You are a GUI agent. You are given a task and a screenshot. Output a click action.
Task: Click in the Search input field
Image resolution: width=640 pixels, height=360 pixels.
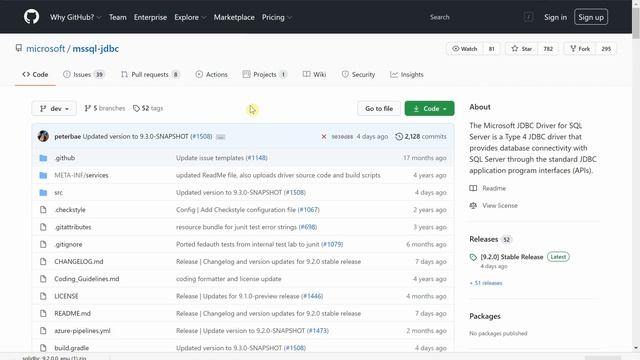click(x=476, y=17)
